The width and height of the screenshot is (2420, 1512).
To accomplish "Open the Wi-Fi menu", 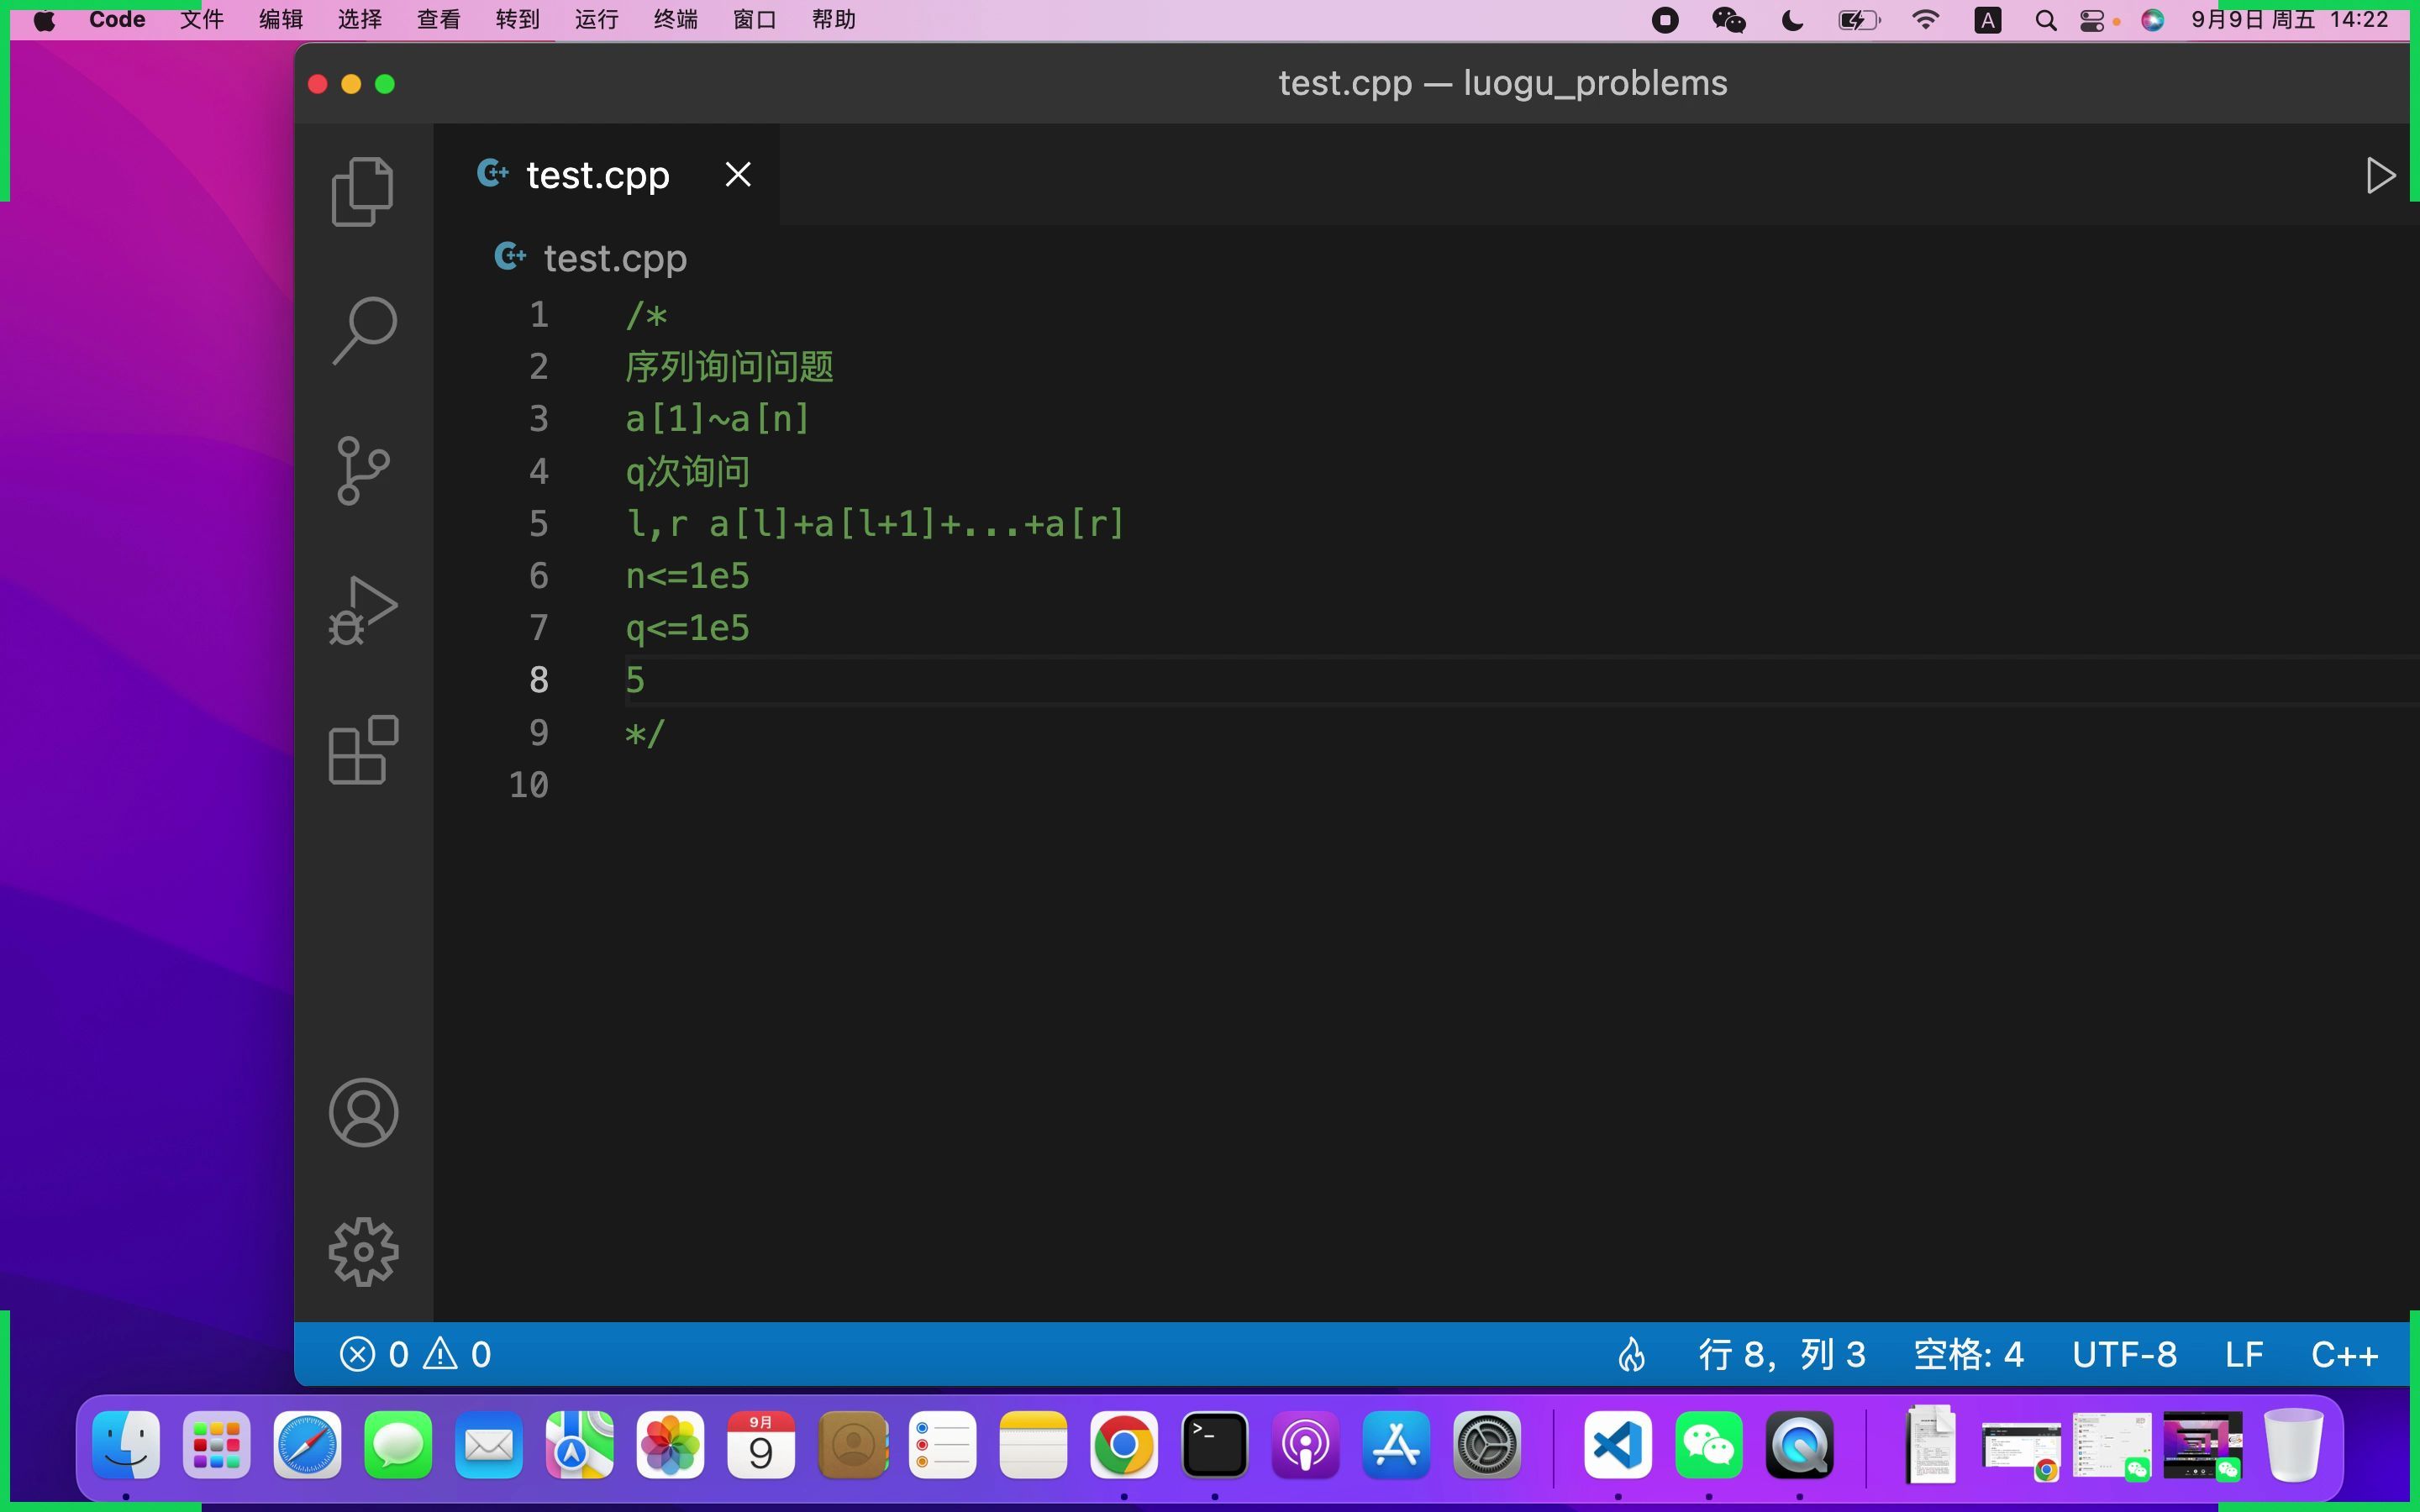I will (x=1925, y=20).
